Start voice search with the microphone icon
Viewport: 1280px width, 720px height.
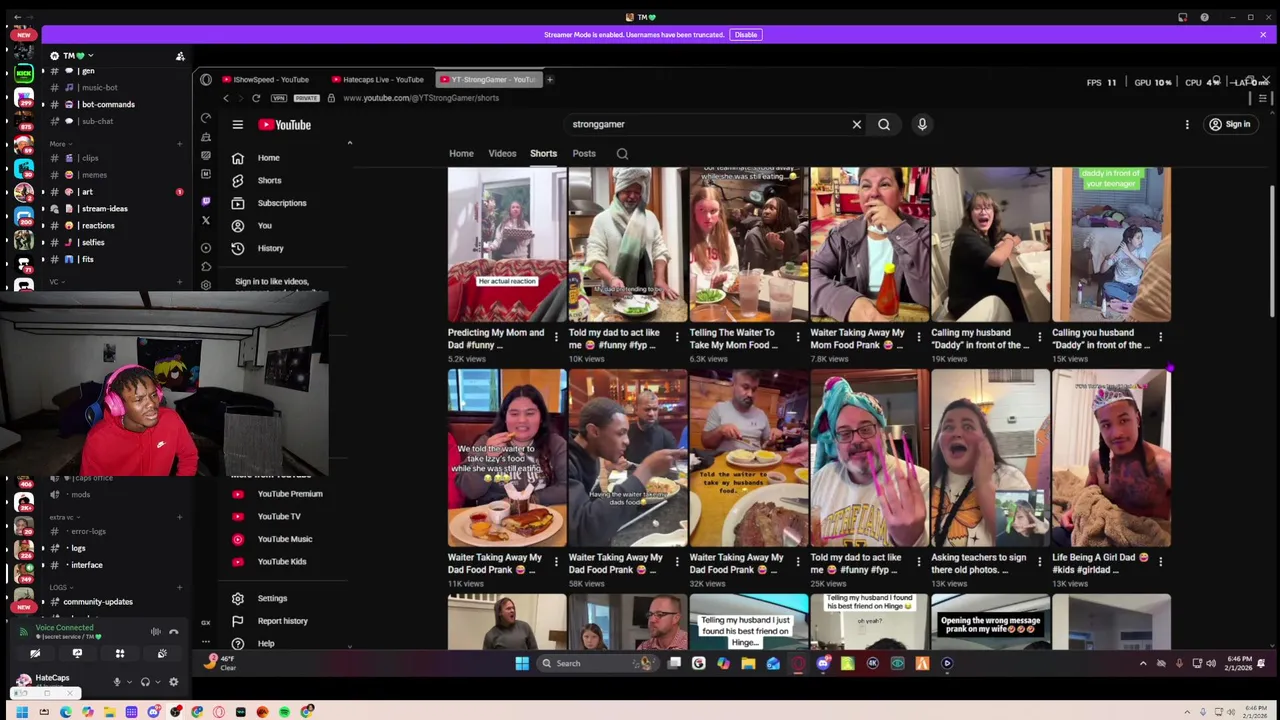922,124
